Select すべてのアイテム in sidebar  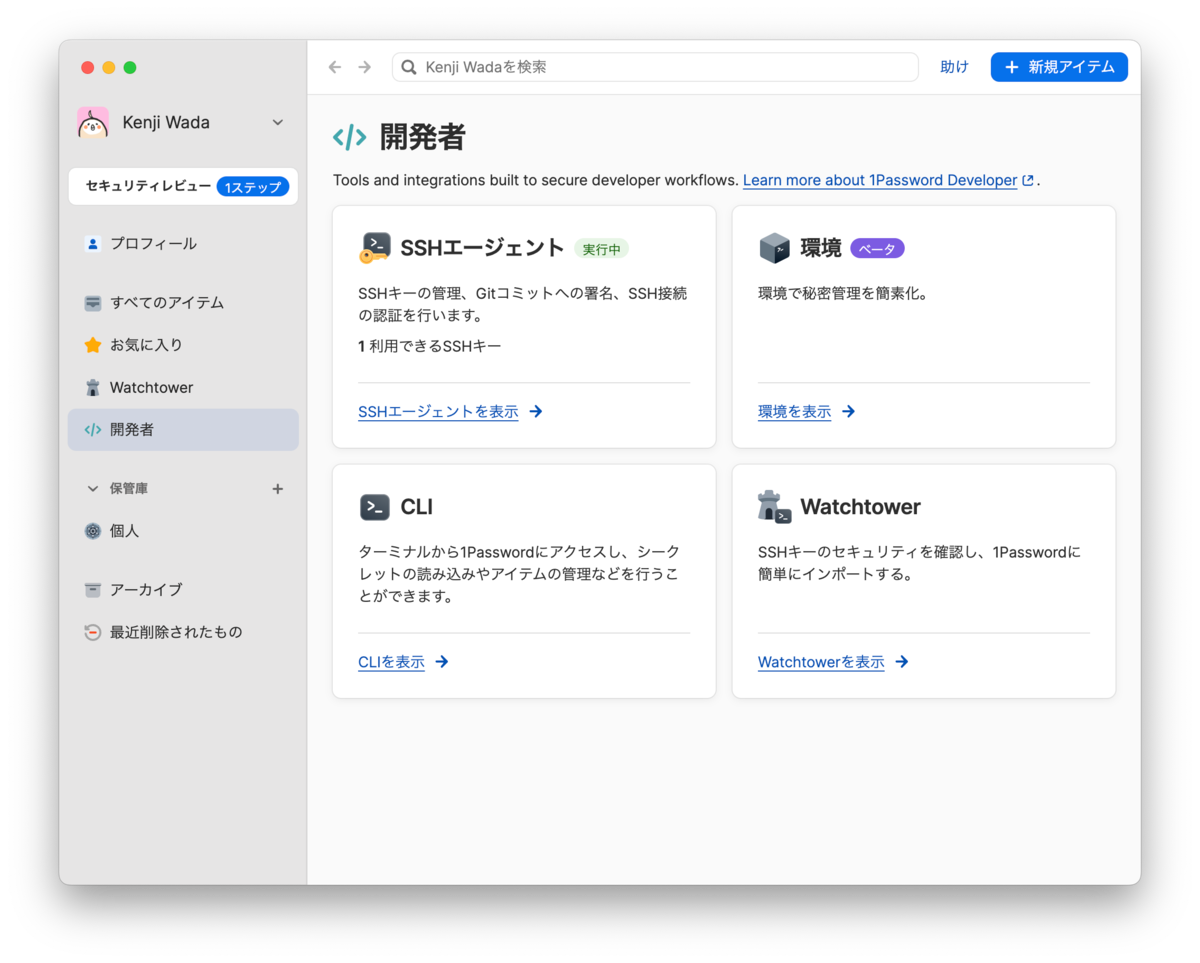click(x=183, y=302)
